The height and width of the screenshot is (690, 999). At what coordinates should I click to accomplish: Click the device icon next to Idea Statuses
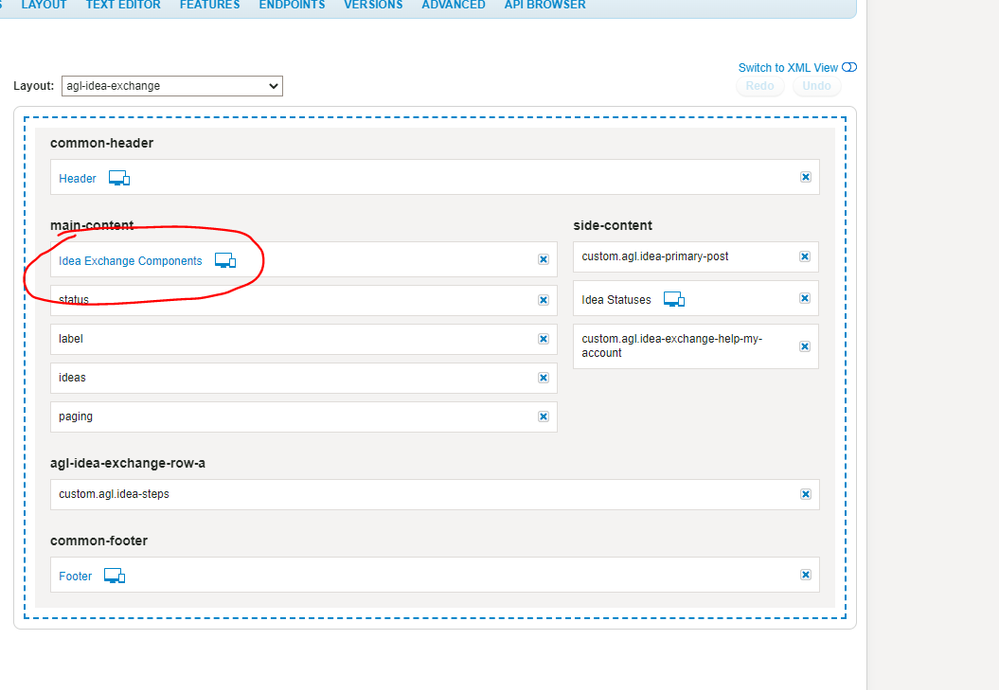point(674,300)
